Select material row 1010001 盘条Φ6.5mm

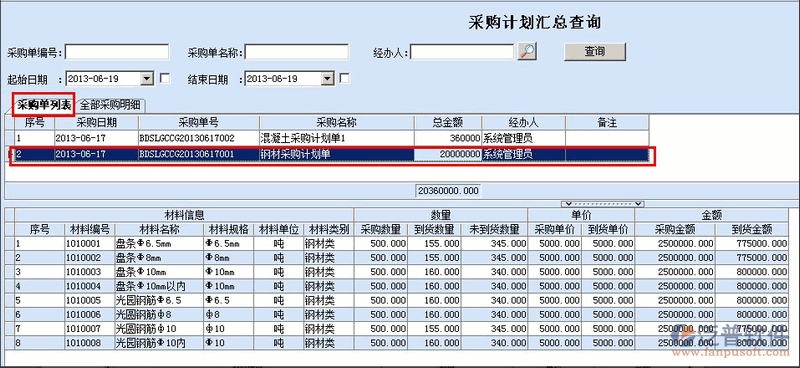402,244
